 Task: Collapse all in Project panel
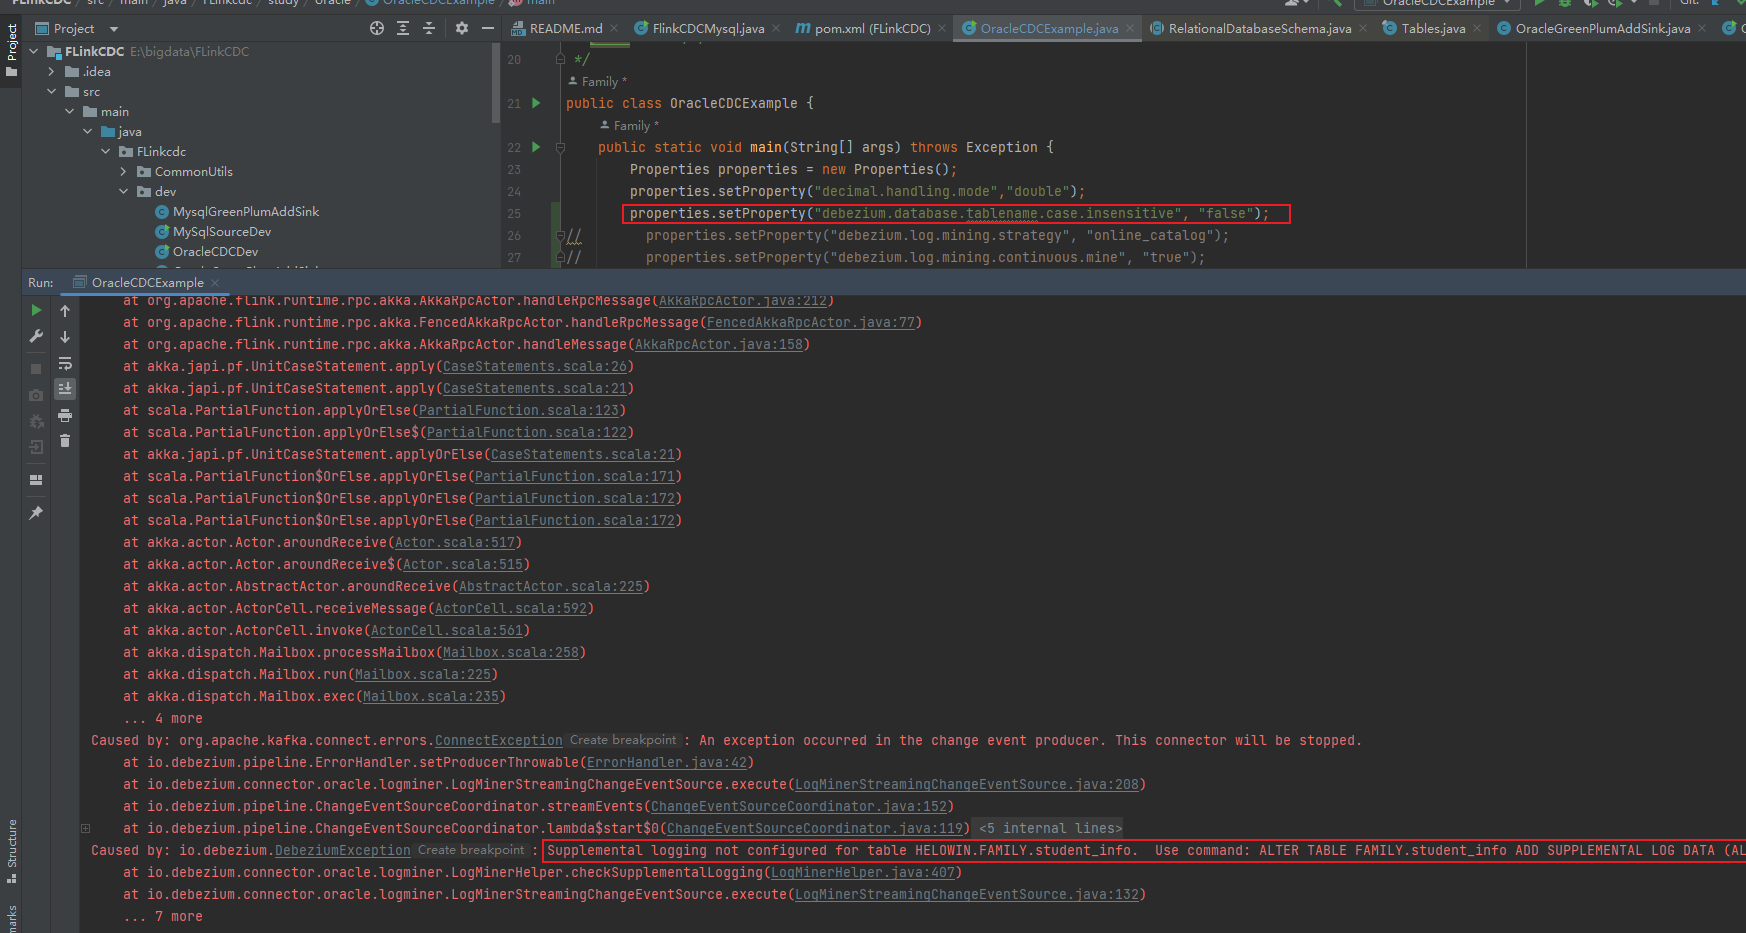point(429,28)
